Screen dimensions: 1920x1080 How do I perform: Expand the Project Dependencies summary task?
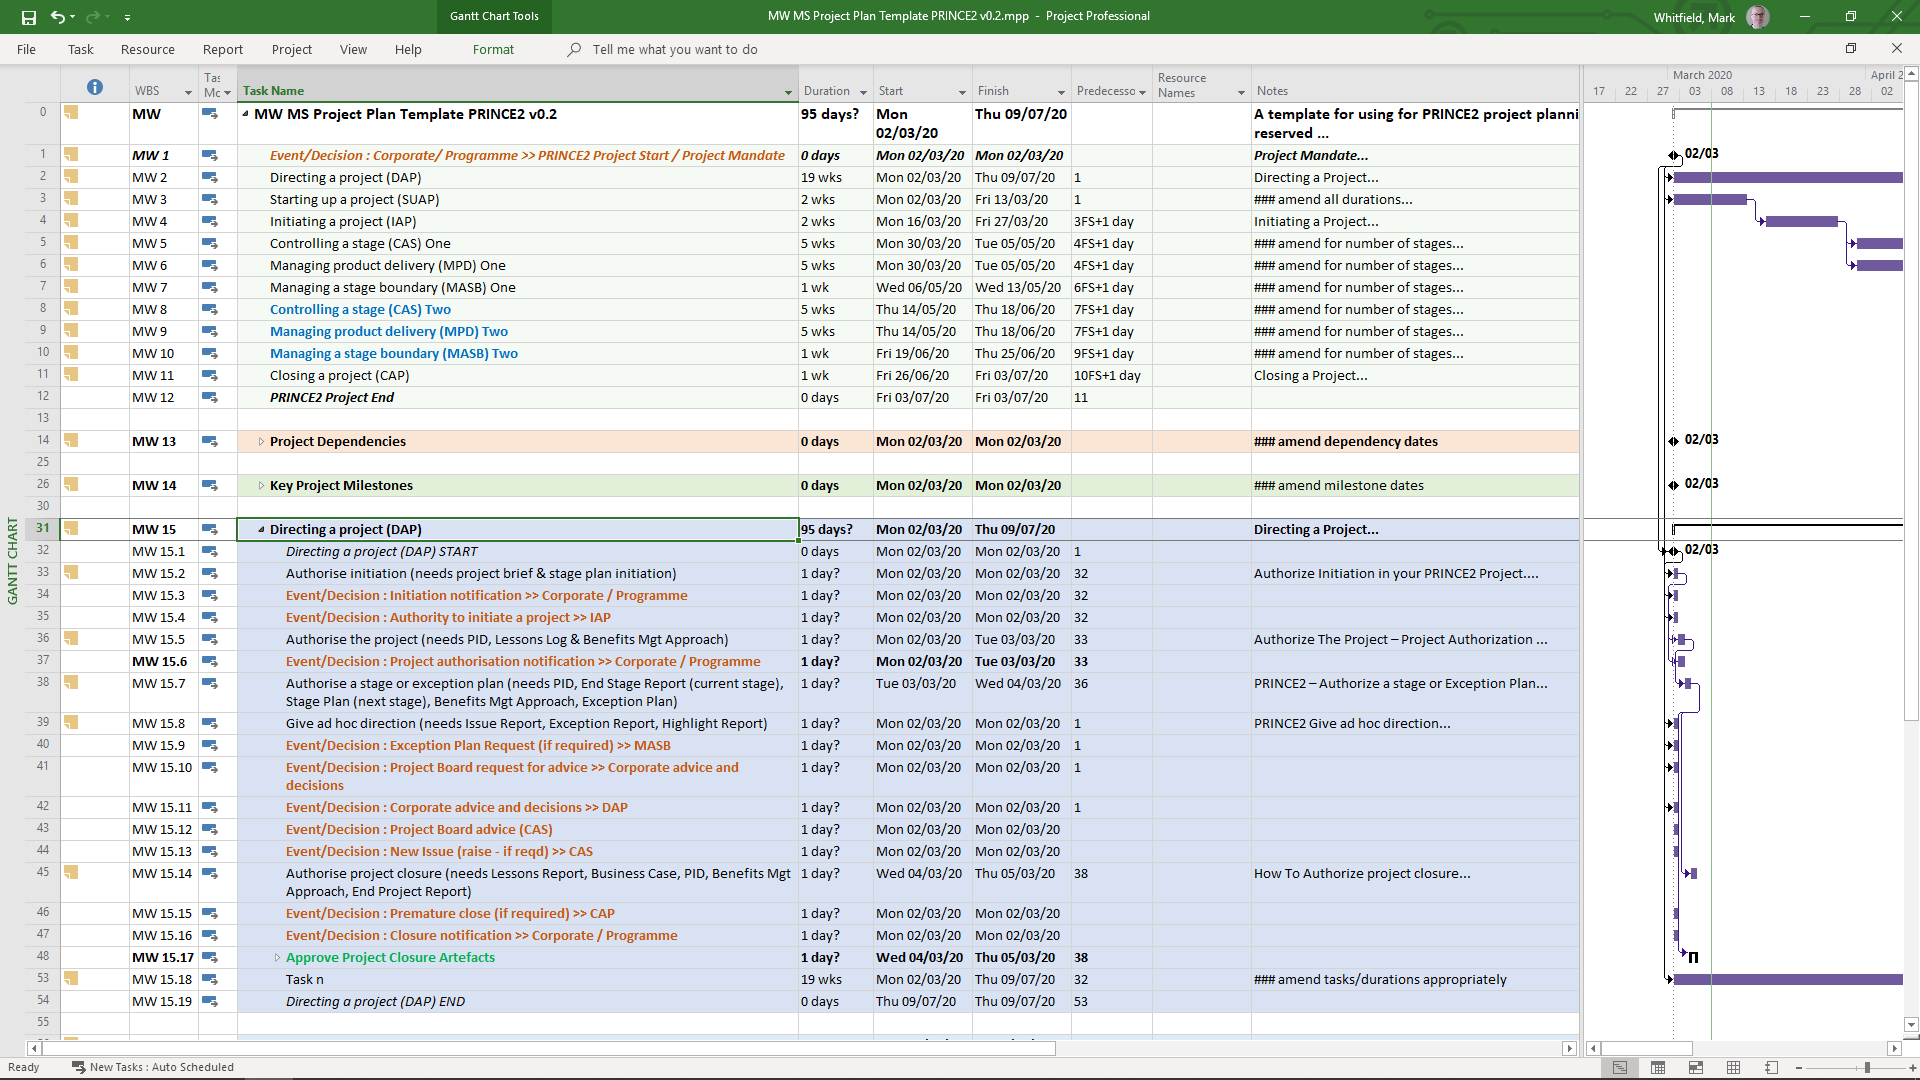[260, 440]
